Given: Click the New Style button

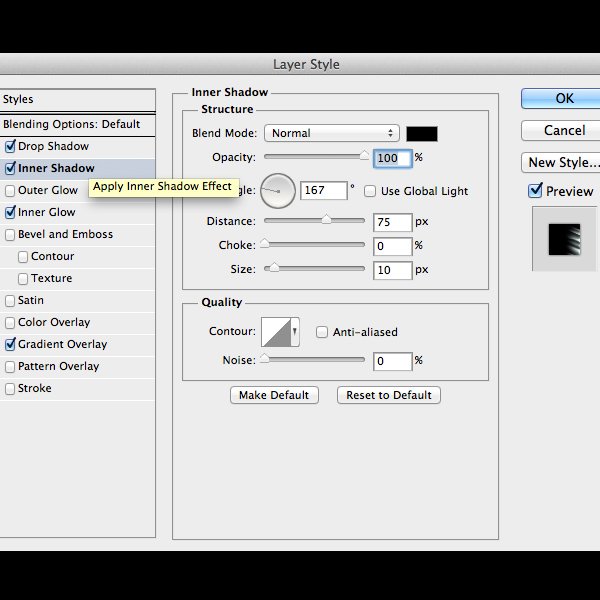Looking at the screenshot, I should coord(561,163).
